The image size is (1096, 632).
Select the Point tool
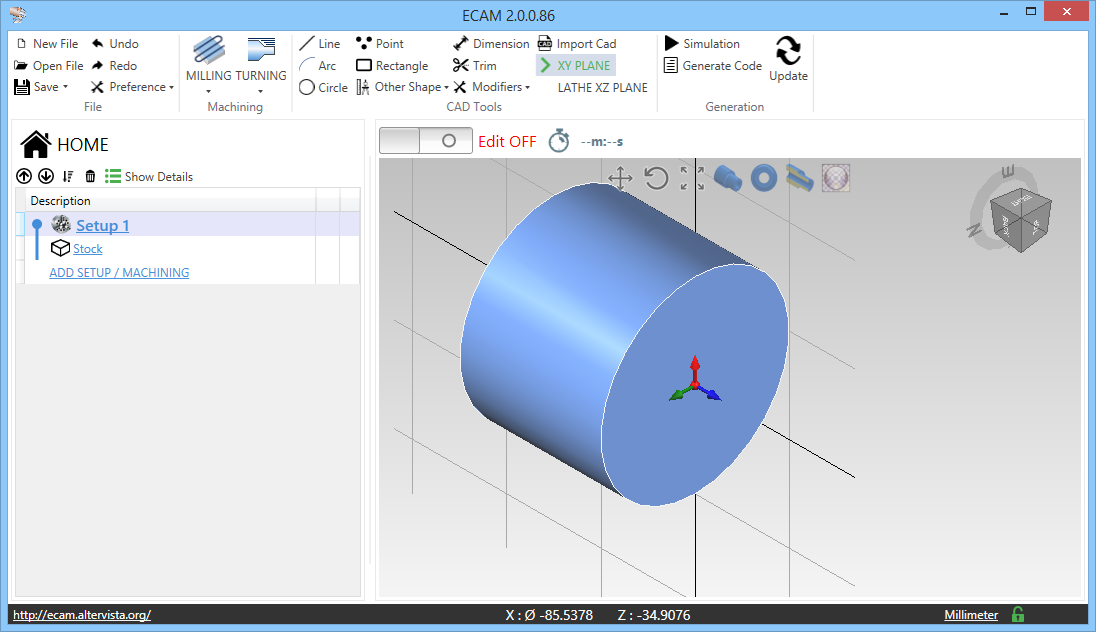click(380, 43)
